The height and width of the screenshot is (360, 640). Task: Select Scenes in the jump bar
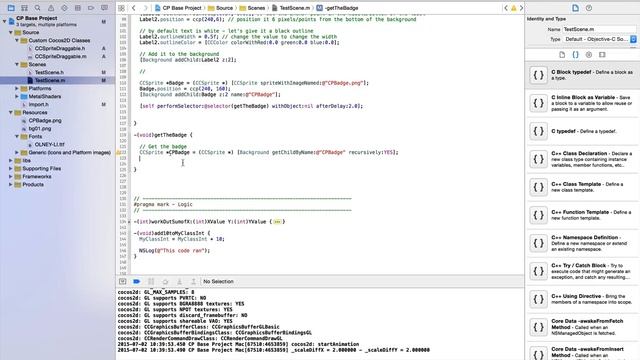point(252,8)
